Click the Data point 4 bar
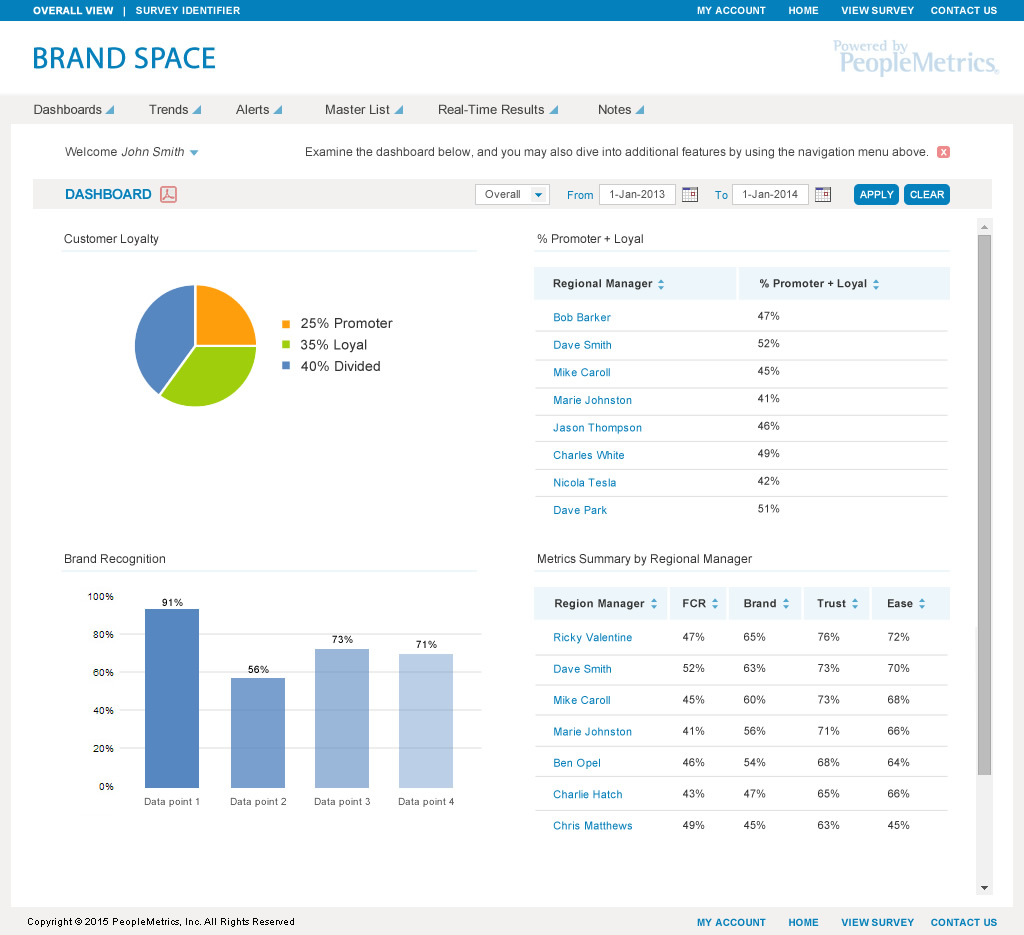Image resolution: width=1024 pixels, height=935 pixels. (x=426, y=721)
